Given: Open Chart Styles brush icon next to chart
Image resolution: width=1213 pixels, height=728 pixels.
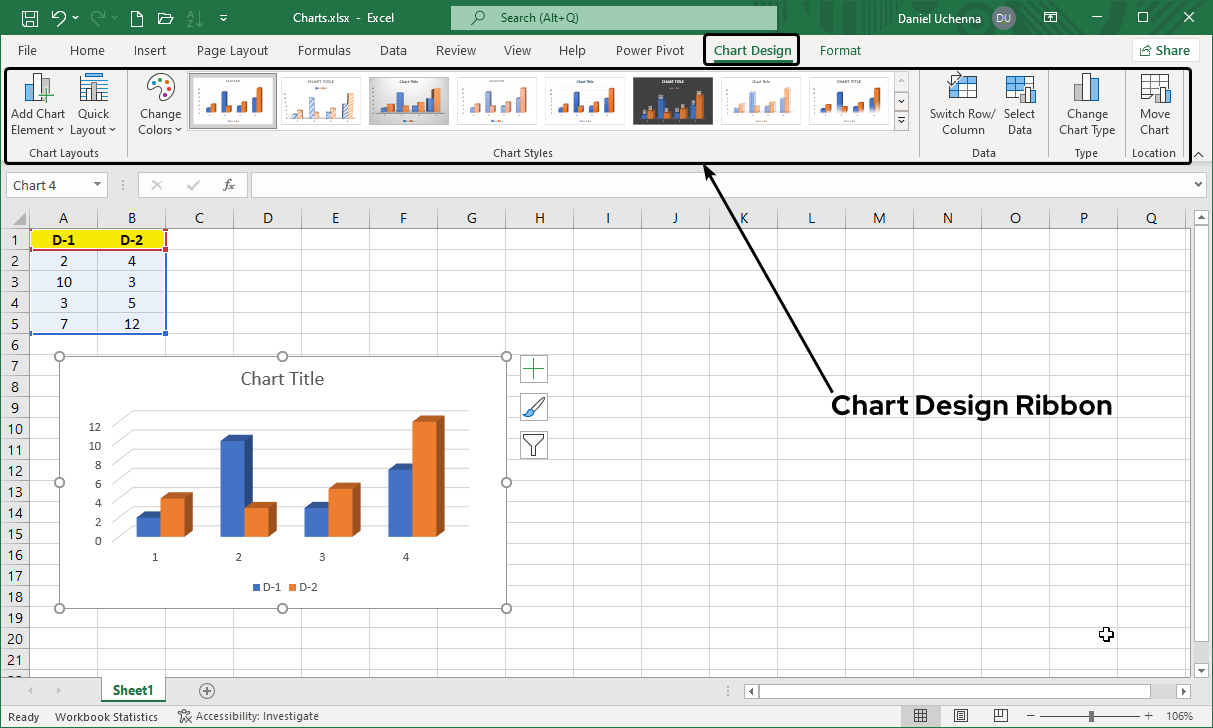Looking at the screenshot, I should [x=533, y=406].
